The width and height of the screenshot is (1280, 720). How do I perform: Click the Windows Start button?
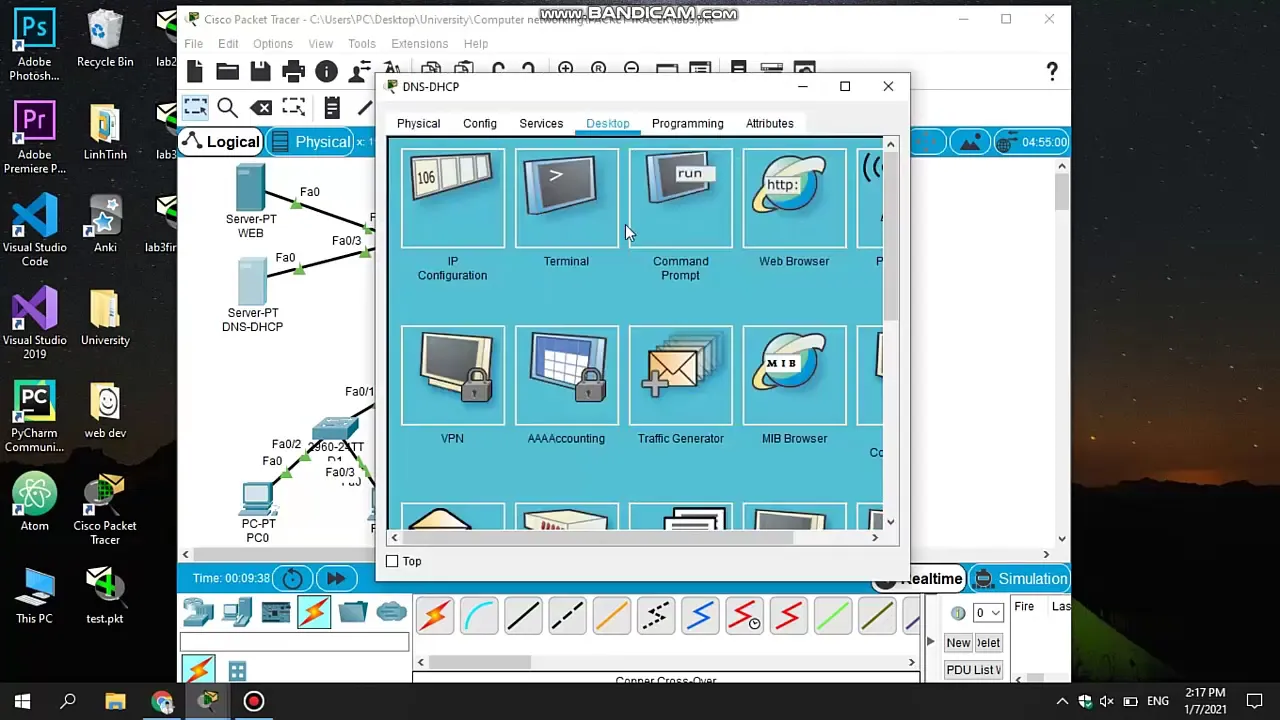tap(22, 701)
